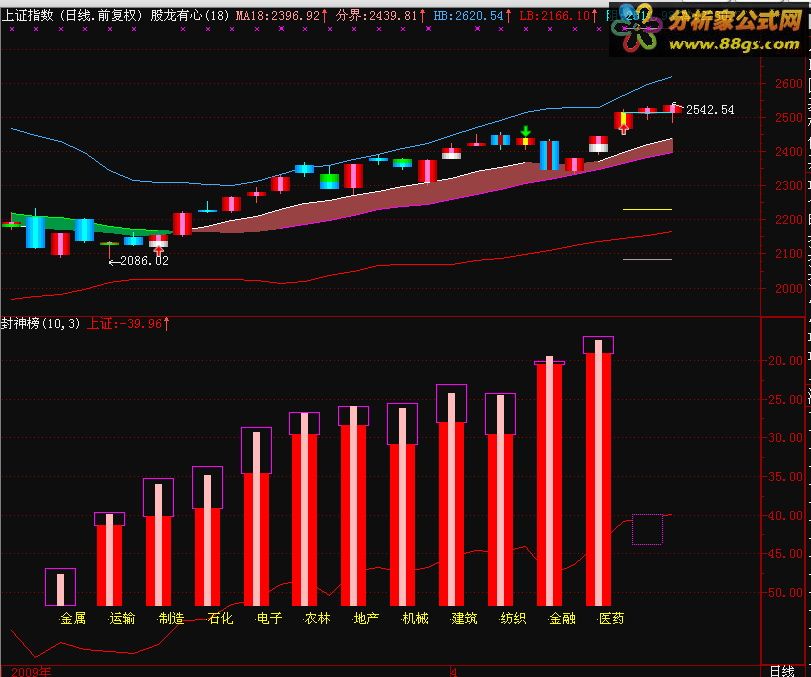Select the 金属 sector bar
The height and width of the screenshot is (677, 811).
61,587
